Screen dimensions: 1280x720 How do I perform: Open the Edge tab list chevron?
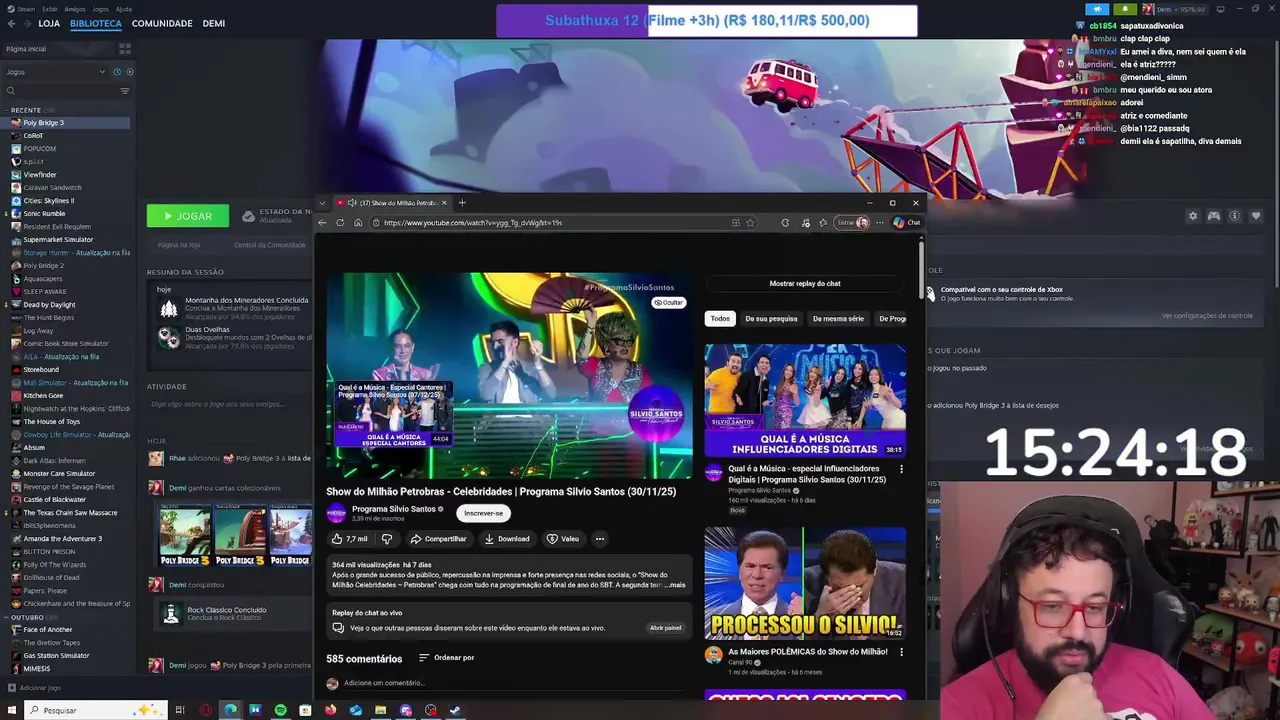point(322,203)
